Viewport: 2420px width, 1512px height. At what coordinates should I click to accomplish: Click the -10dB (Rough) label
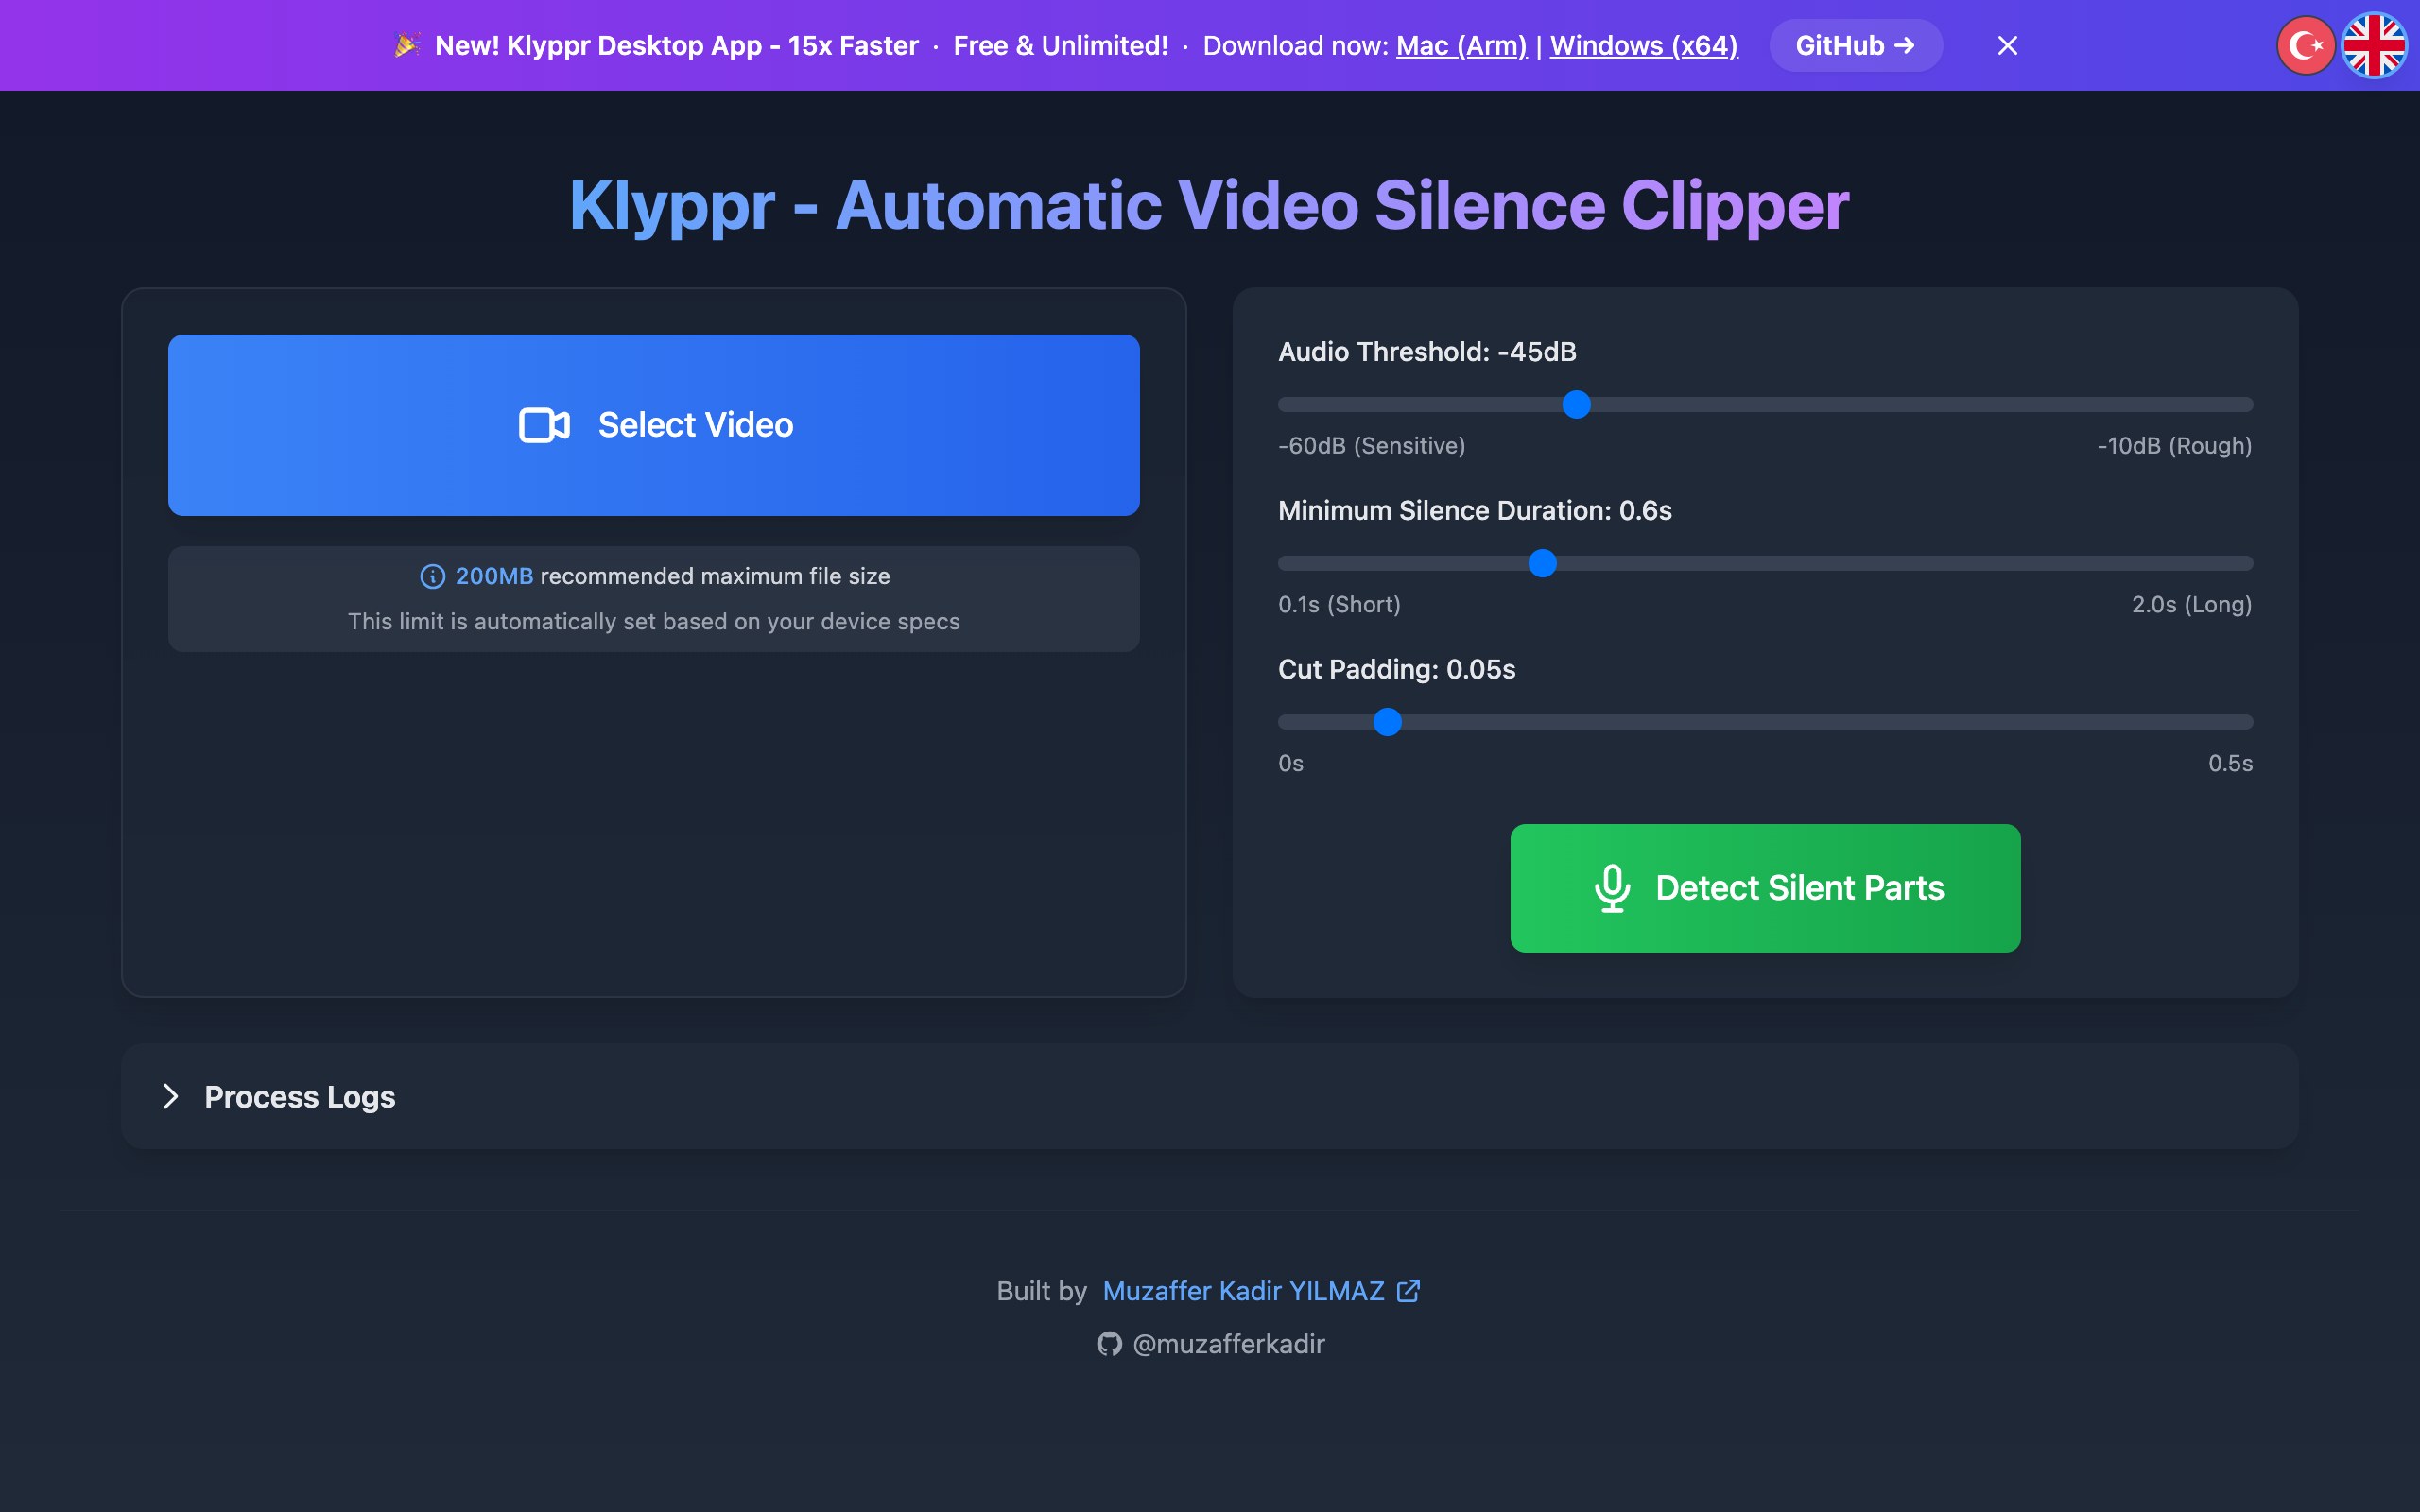coord(2174,446)
